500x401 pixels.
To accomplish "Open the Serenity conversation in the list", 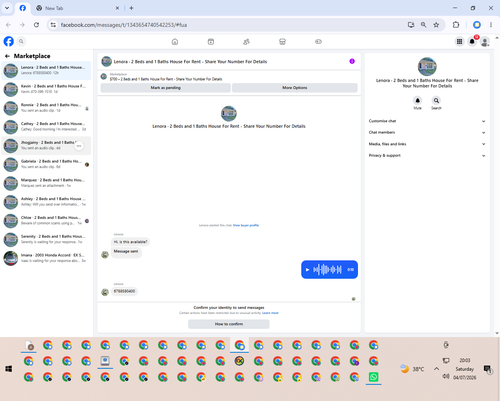I will [x=46, y=239].
